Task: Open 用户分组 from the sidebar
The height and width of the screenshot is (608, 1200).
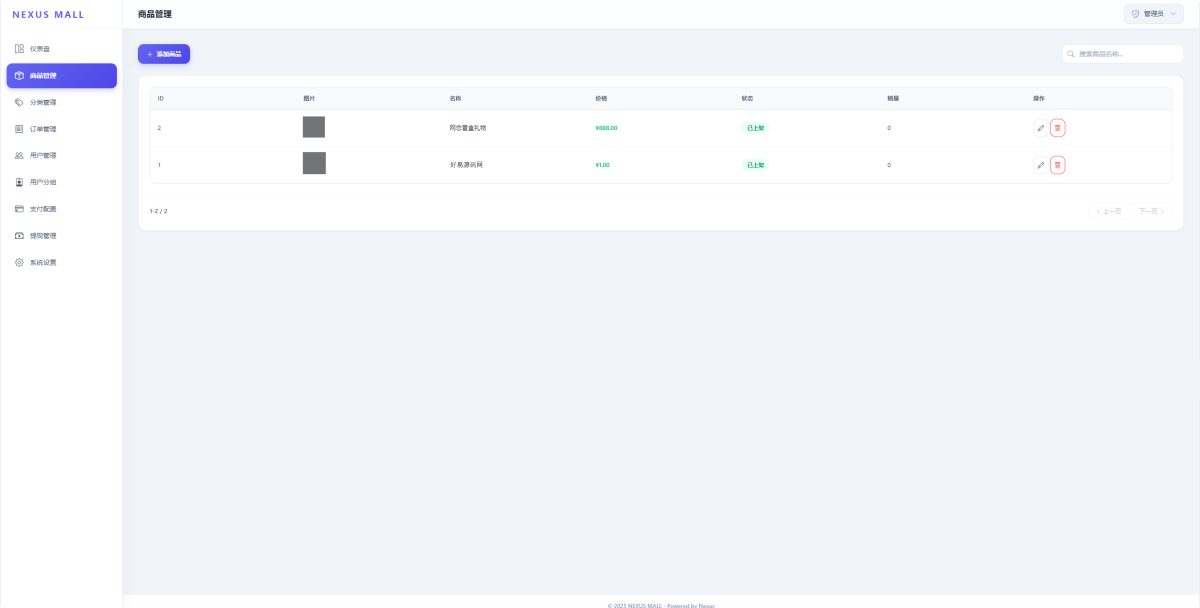Action: pyautogui.click(x=61, y=182)
